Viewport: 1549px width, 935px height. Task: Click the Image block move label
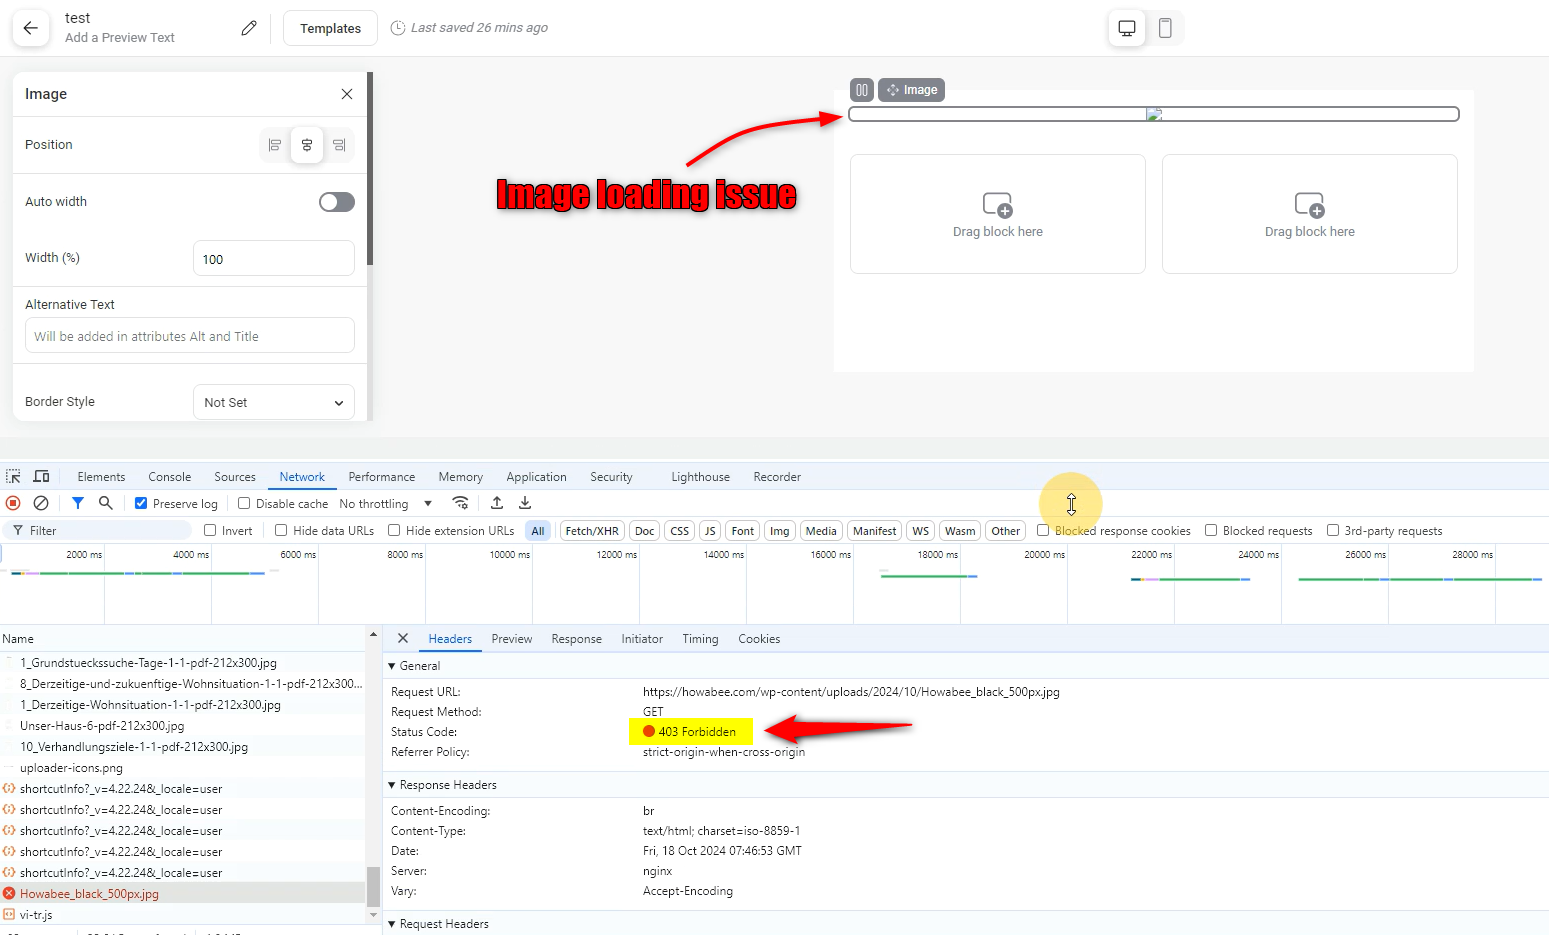[912, 90]
